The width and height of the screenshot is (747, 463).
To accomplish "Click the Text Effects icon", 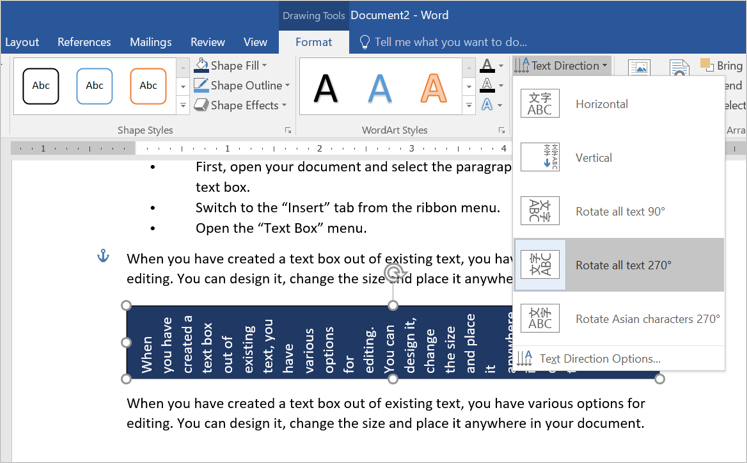I will click(x=486, y=105).
